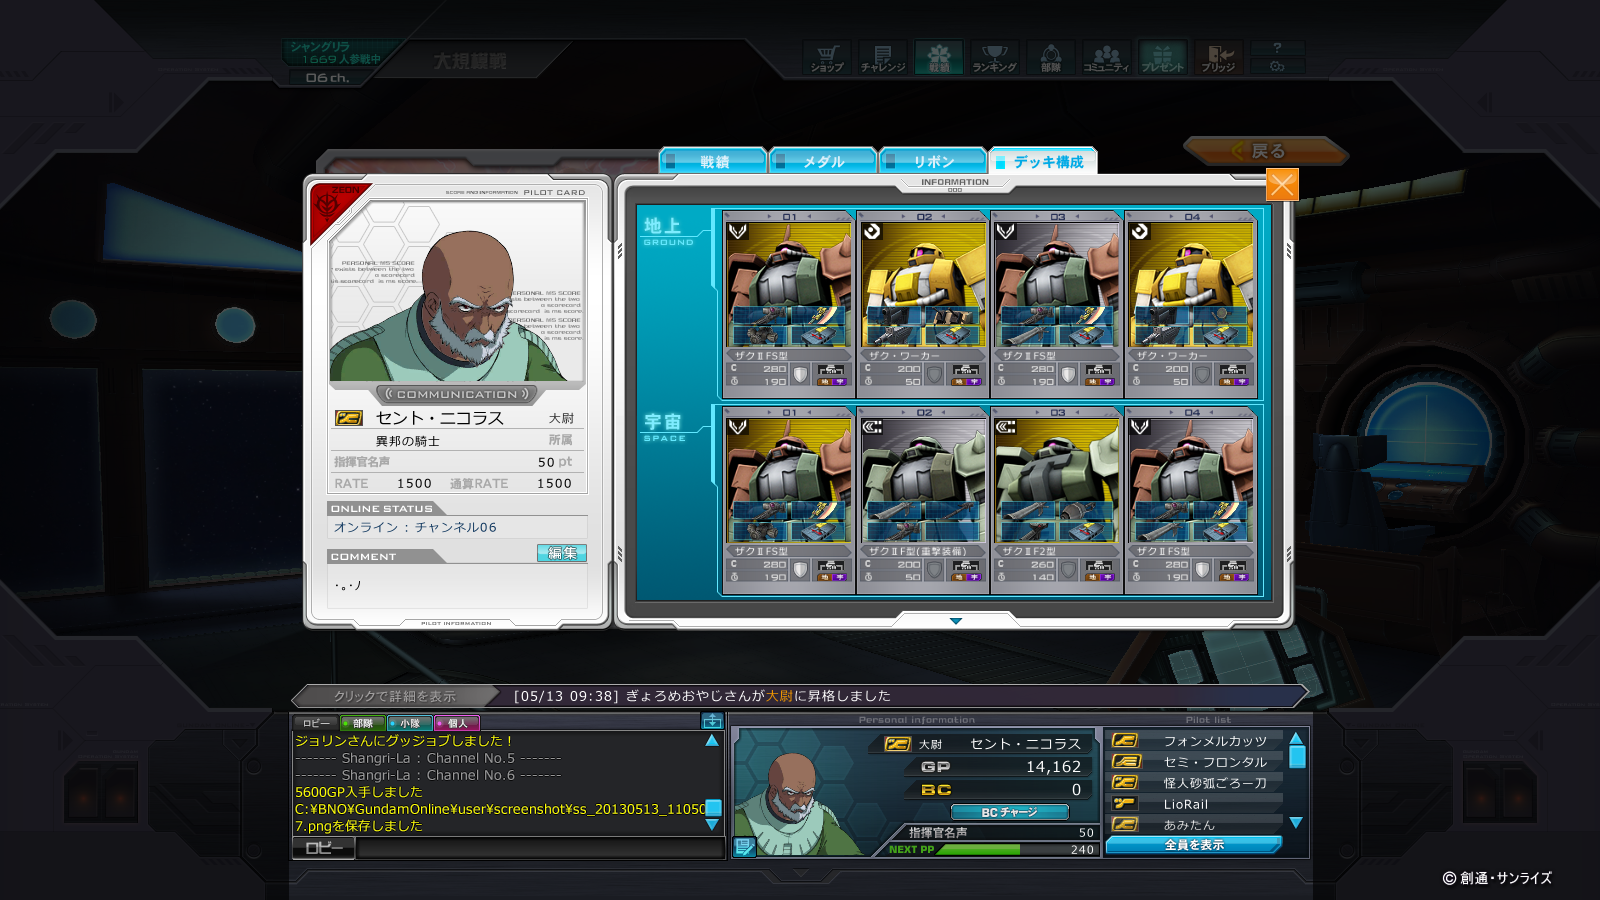Click the red Zeon emblem on pilot card
This screenshot has width=1600, height=900.
click(x=328, y=205)
